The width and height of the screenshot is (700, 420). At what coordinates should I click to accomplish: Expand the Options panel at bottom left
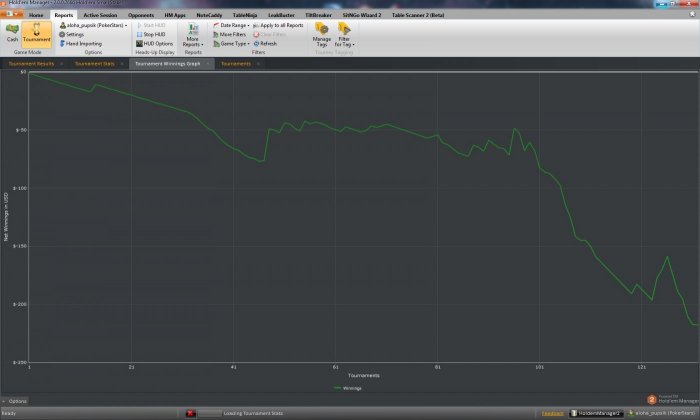16,401
